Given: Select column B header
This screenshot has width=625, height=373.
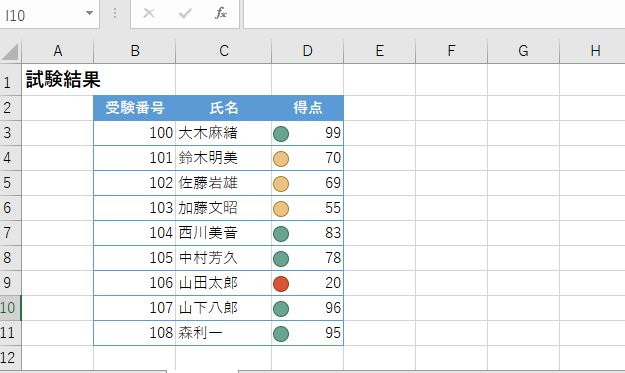Looking at the screenshot, I should pos(135,51).
